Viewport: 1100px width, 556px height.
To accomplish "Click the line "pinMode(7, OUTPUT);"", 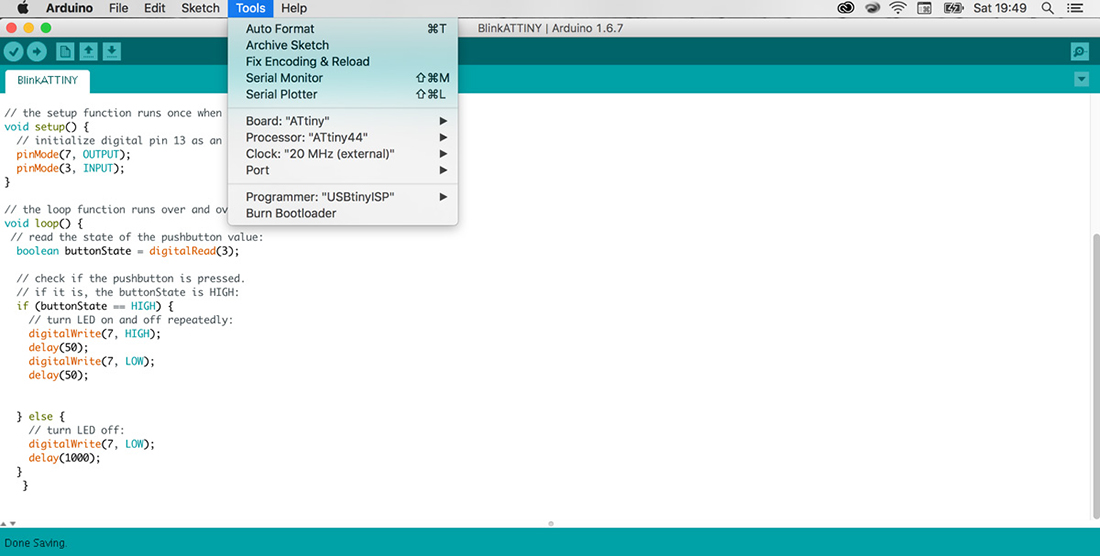I will pyautogui.click(x=74, y=154).
